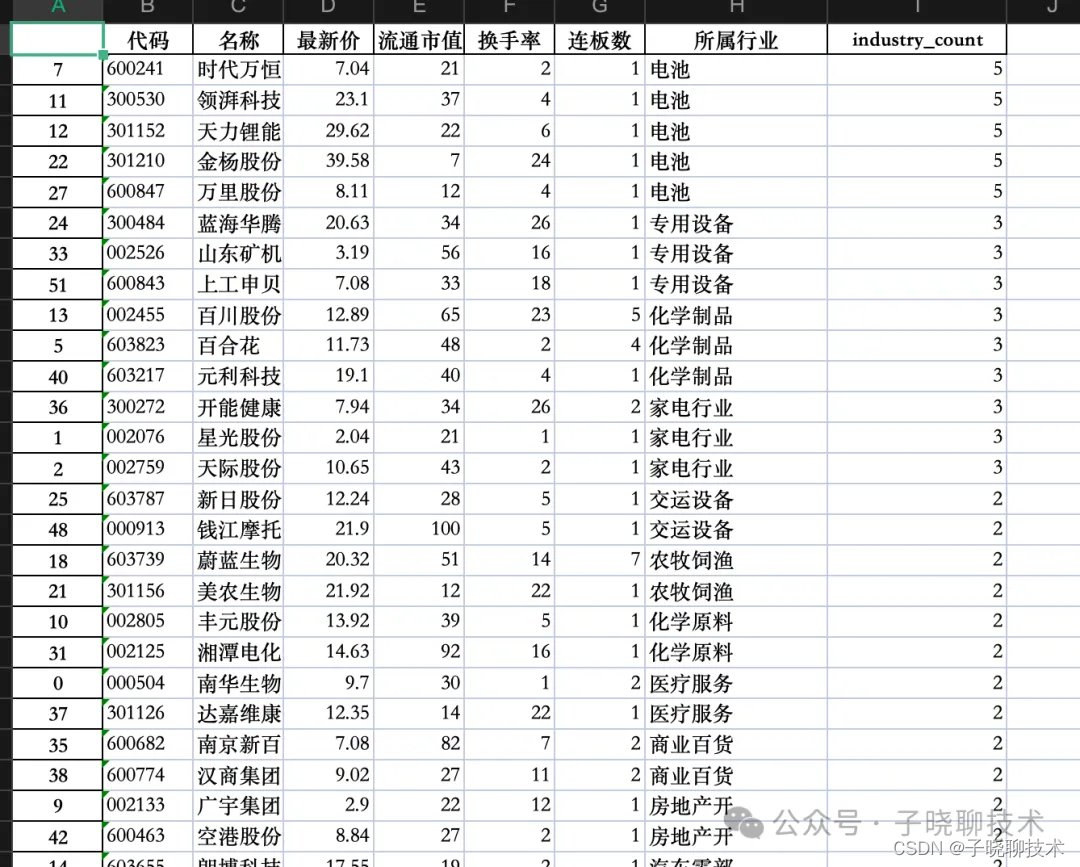The image size is (1080, 867).
Task: Select the 最新价 header cell
Action: pos(327,40)
